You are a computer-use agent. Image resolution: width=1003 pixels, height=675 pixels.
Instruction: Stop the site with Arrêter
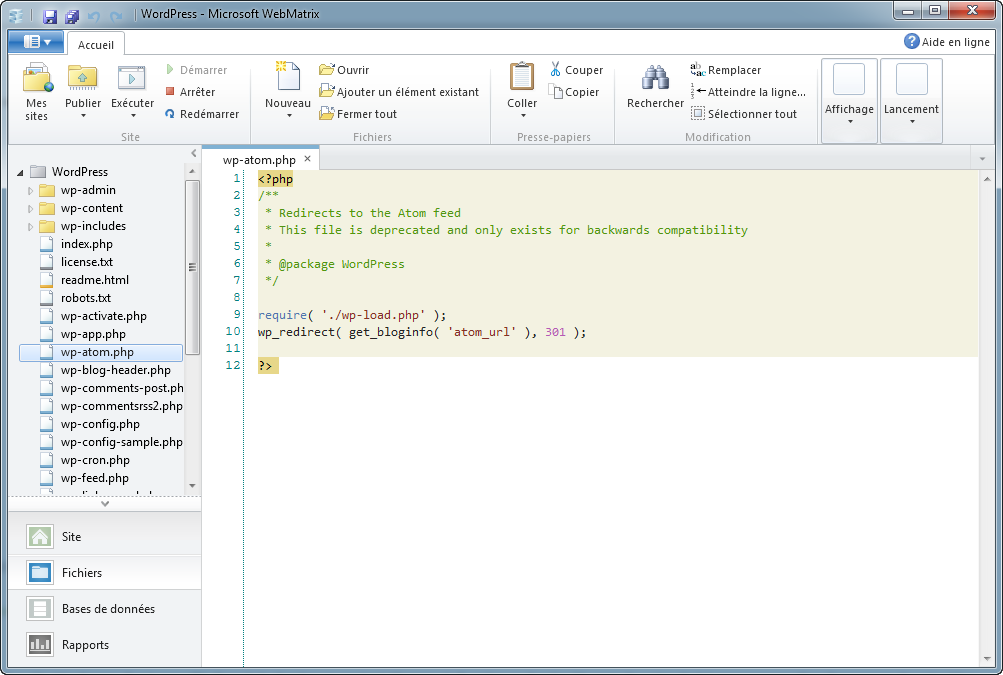(x=198, y=92)
